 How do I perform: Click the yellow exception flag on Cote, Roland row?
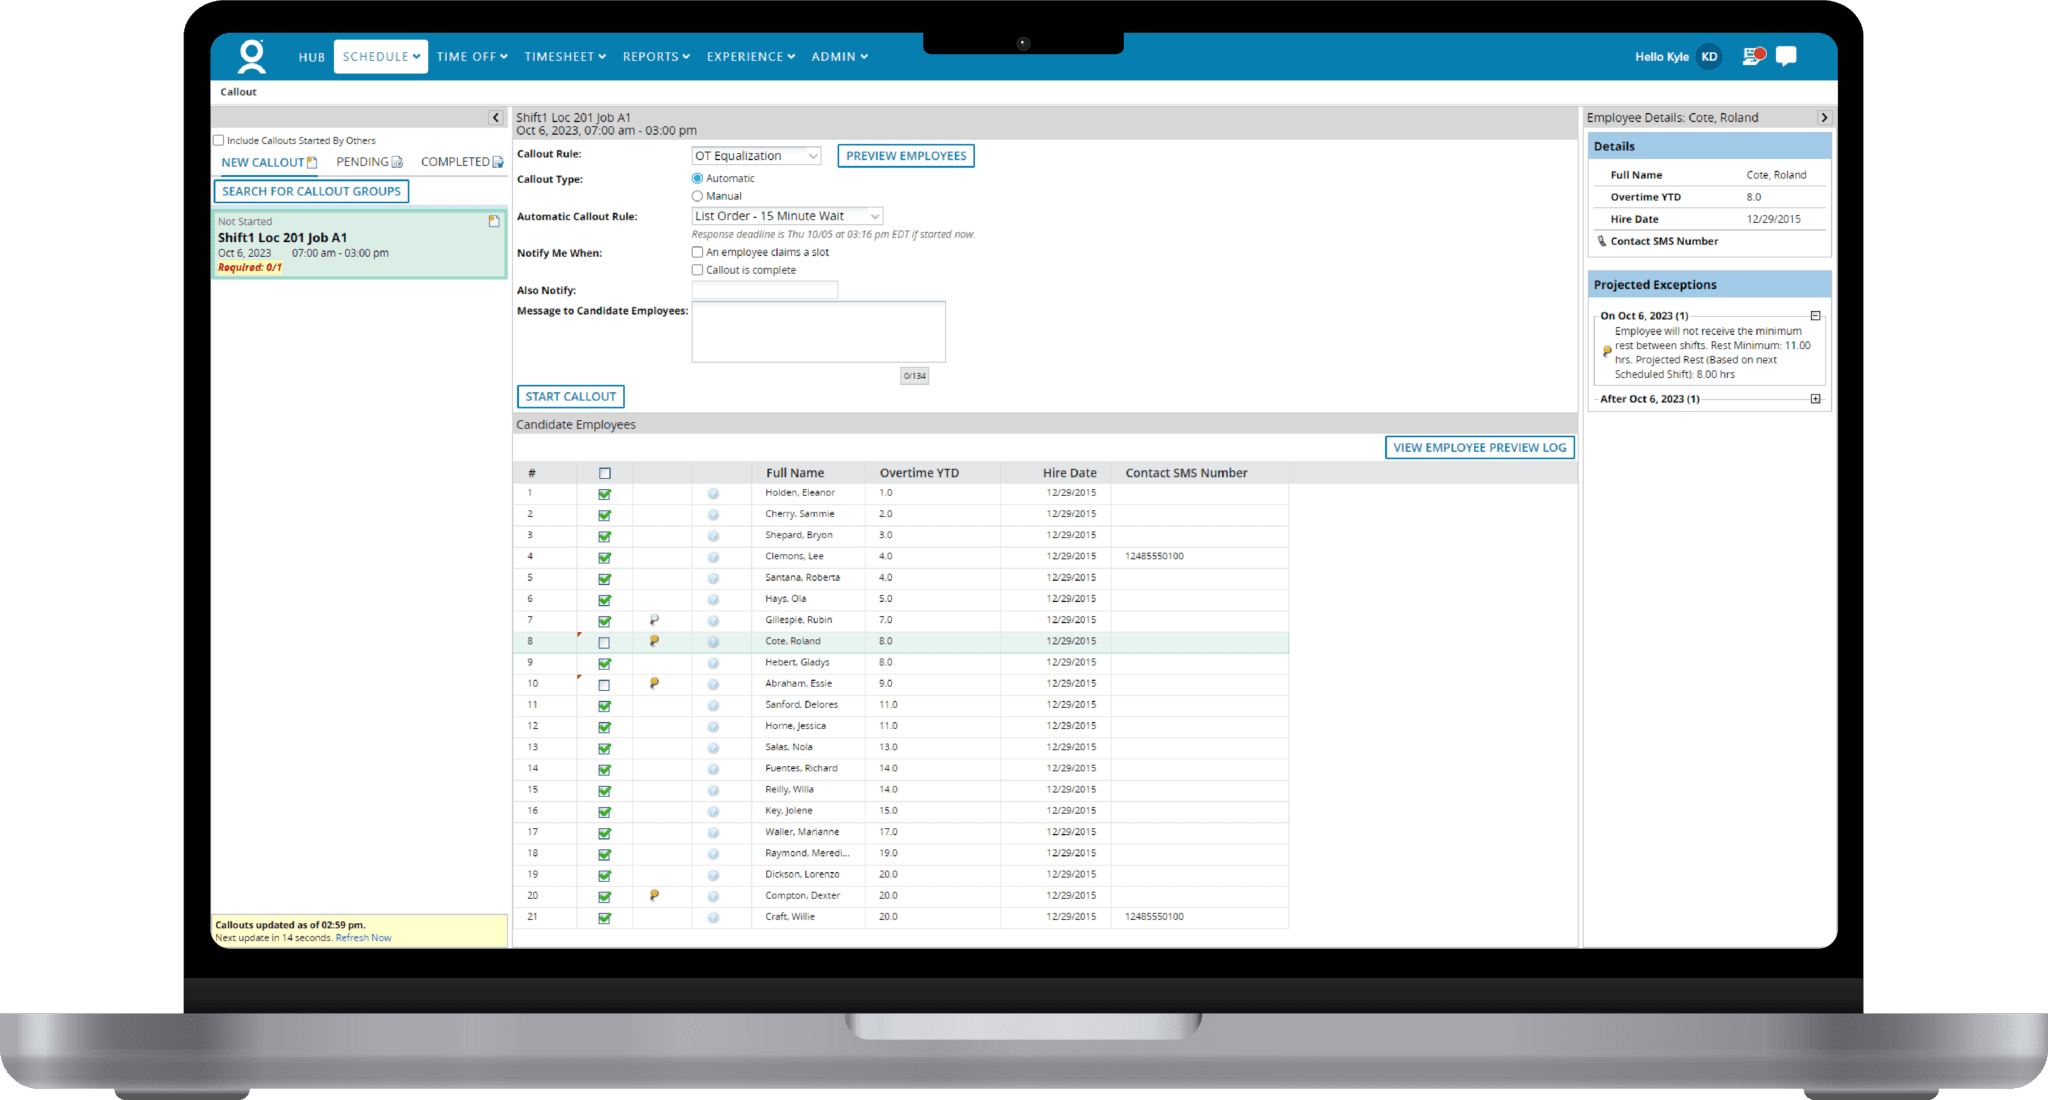(x=655, y=641)
